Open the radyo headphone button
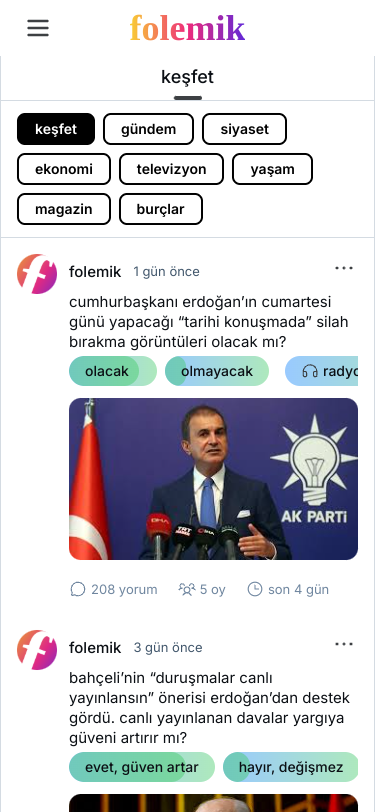The width and height of the screenshot is (375, 812). point(322,371)
